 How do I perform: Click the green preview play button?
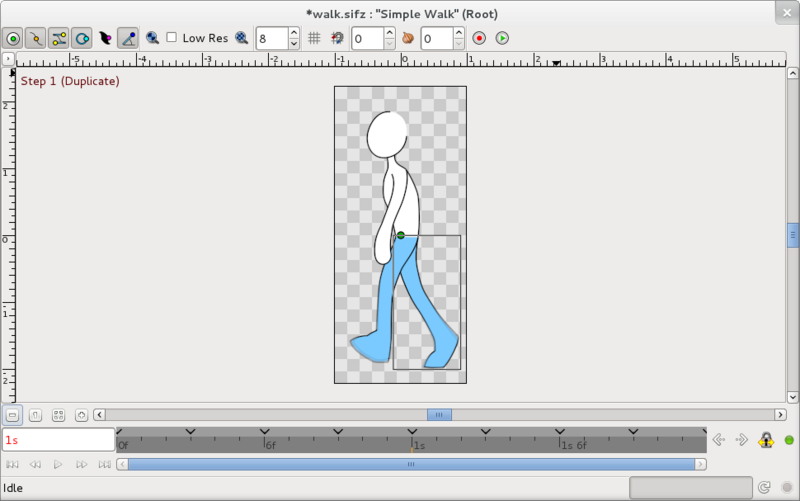(502, 38)
